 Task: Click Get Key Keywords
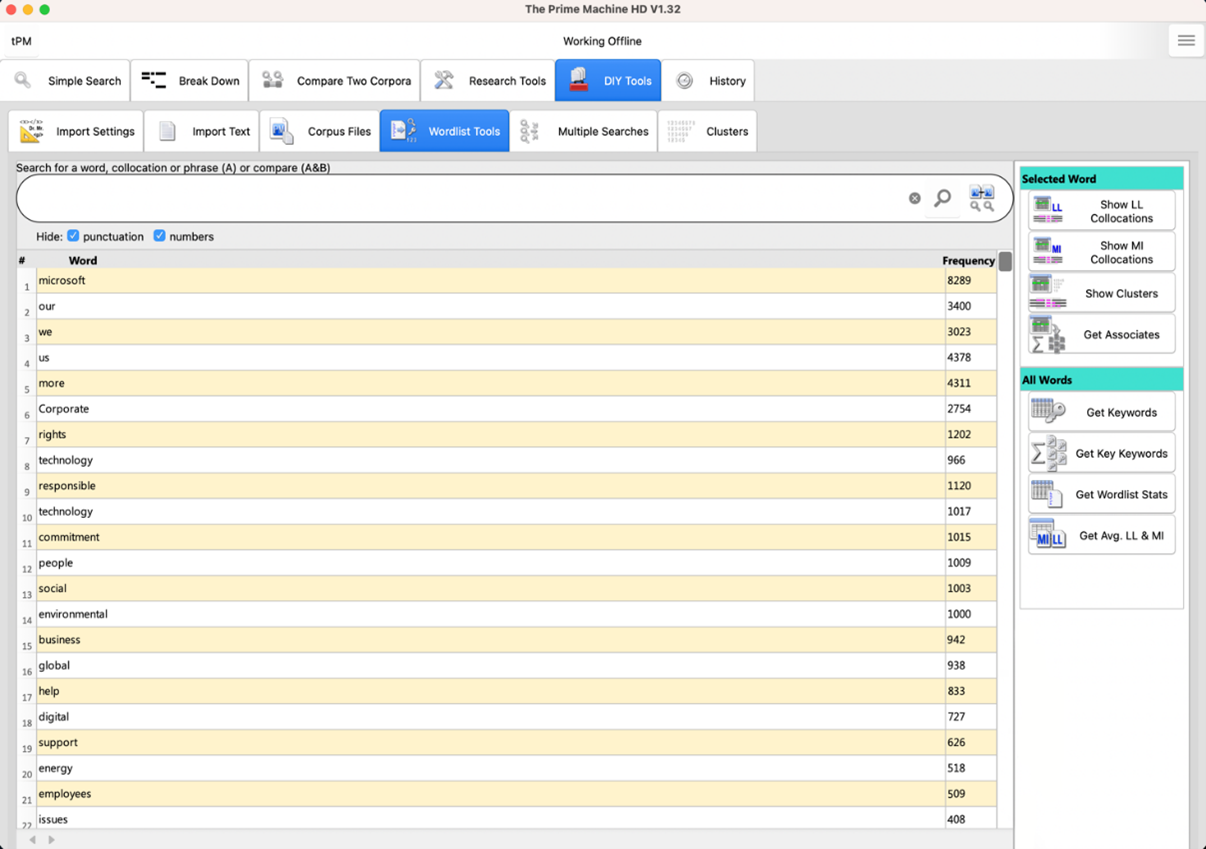click(x=1101, y=453)
